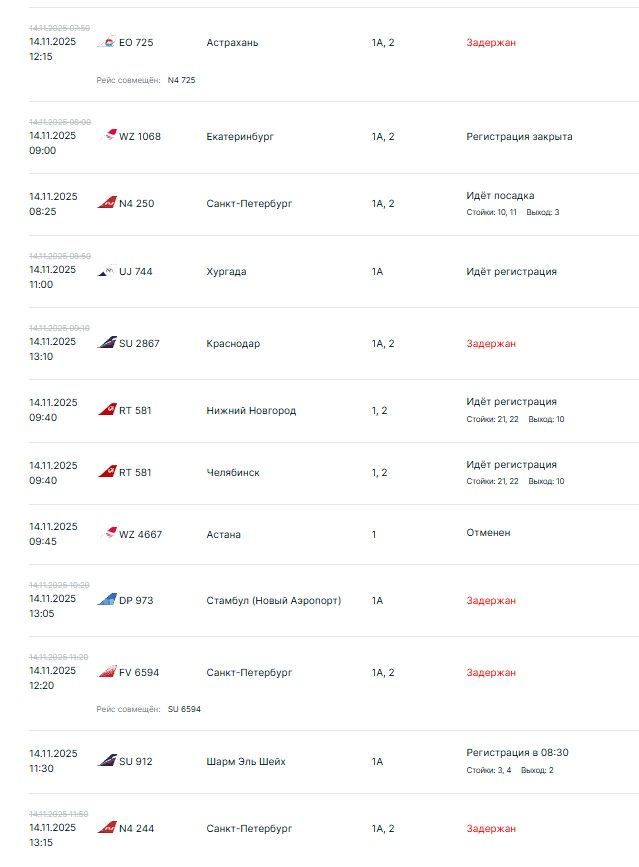The width and height of the screenshot is (639, 867).
Task: Click the airline logo beside WZ 4667
Action: pos(110,533)
